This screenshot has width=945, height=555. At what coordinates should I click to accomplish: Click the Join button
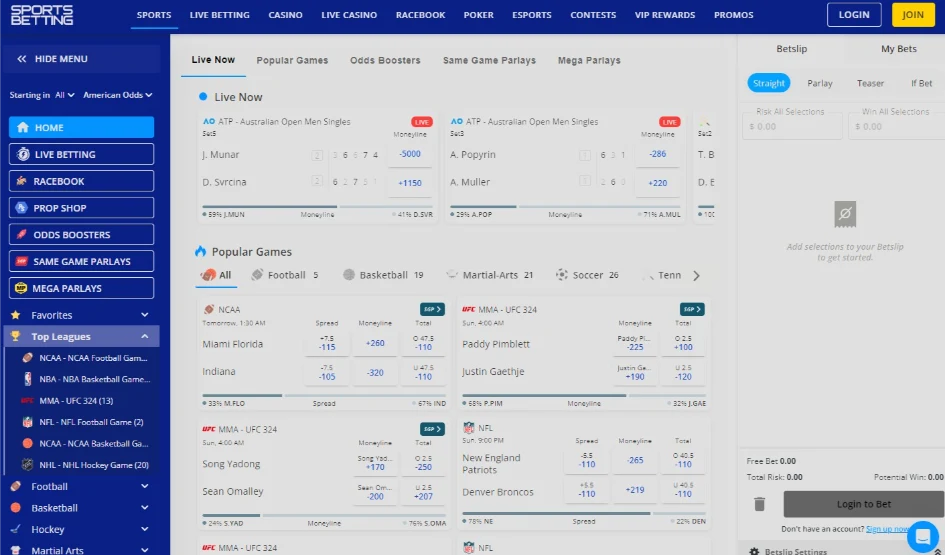coord(912,15)
